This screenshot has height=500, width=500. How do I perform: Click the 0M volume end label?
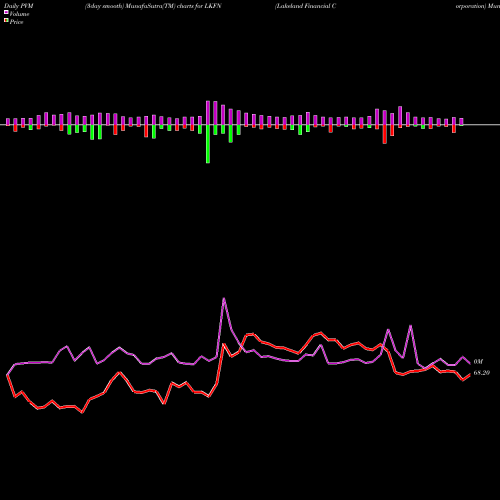tap(478, 362)
